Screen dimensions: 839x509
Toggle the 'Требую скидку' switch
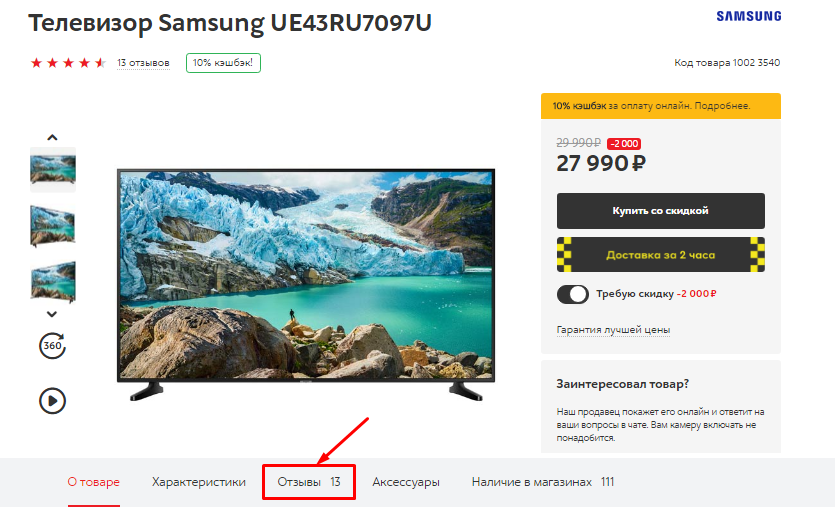(573, 294)
